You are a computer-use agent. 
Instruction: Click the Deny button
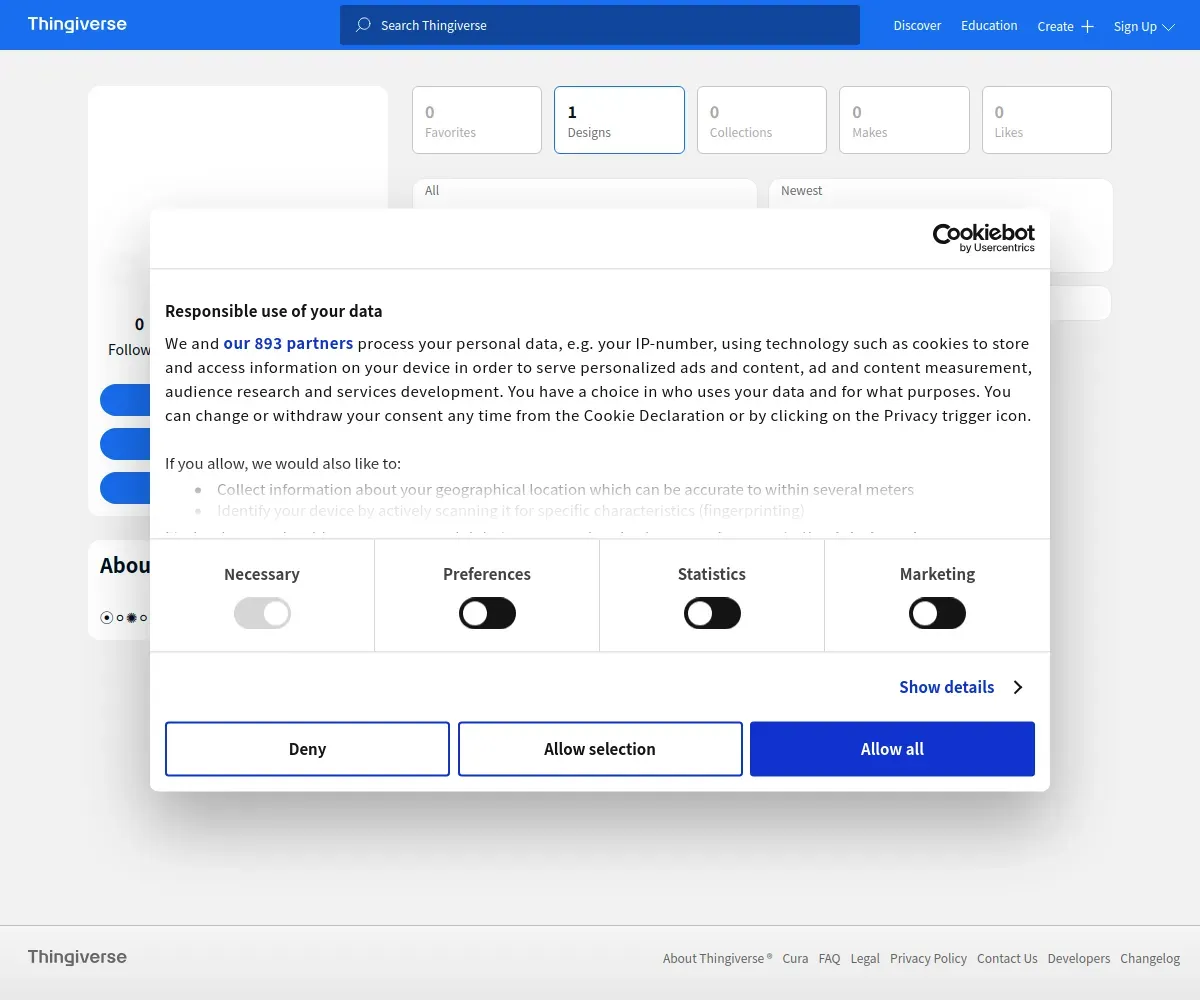307,749
